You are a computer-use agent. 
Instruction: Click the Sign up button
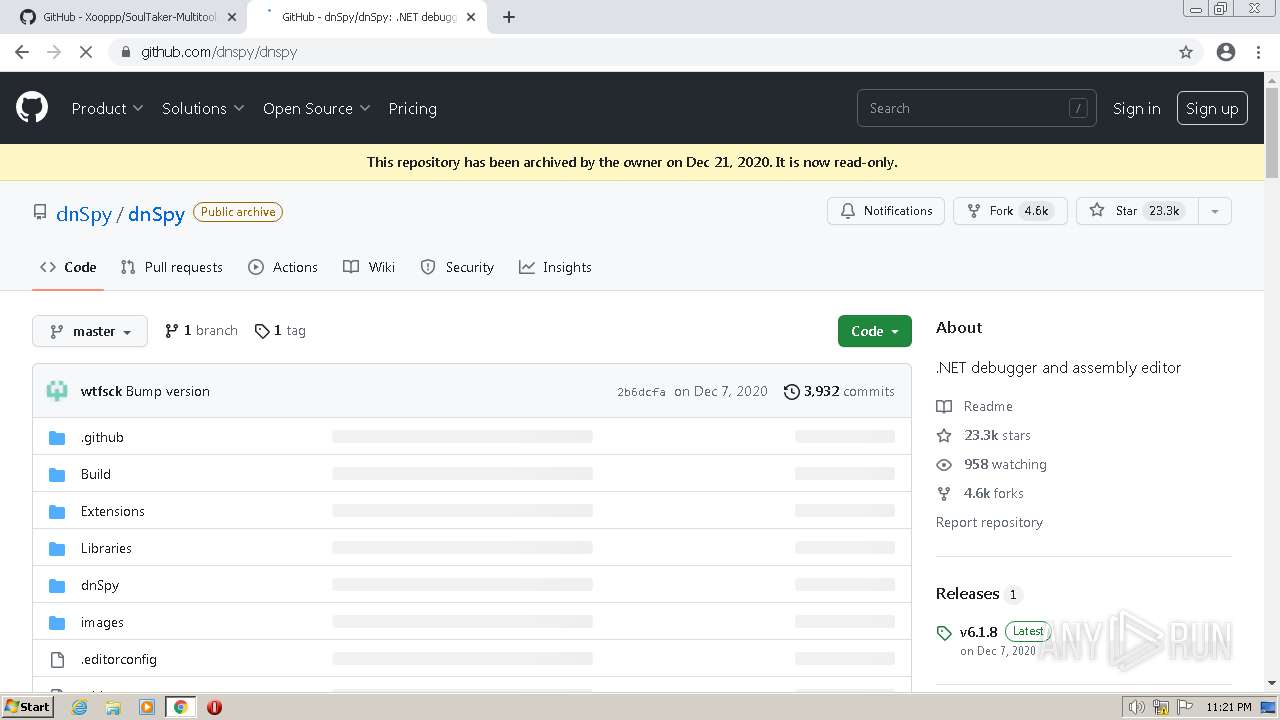coord(1212,108)
